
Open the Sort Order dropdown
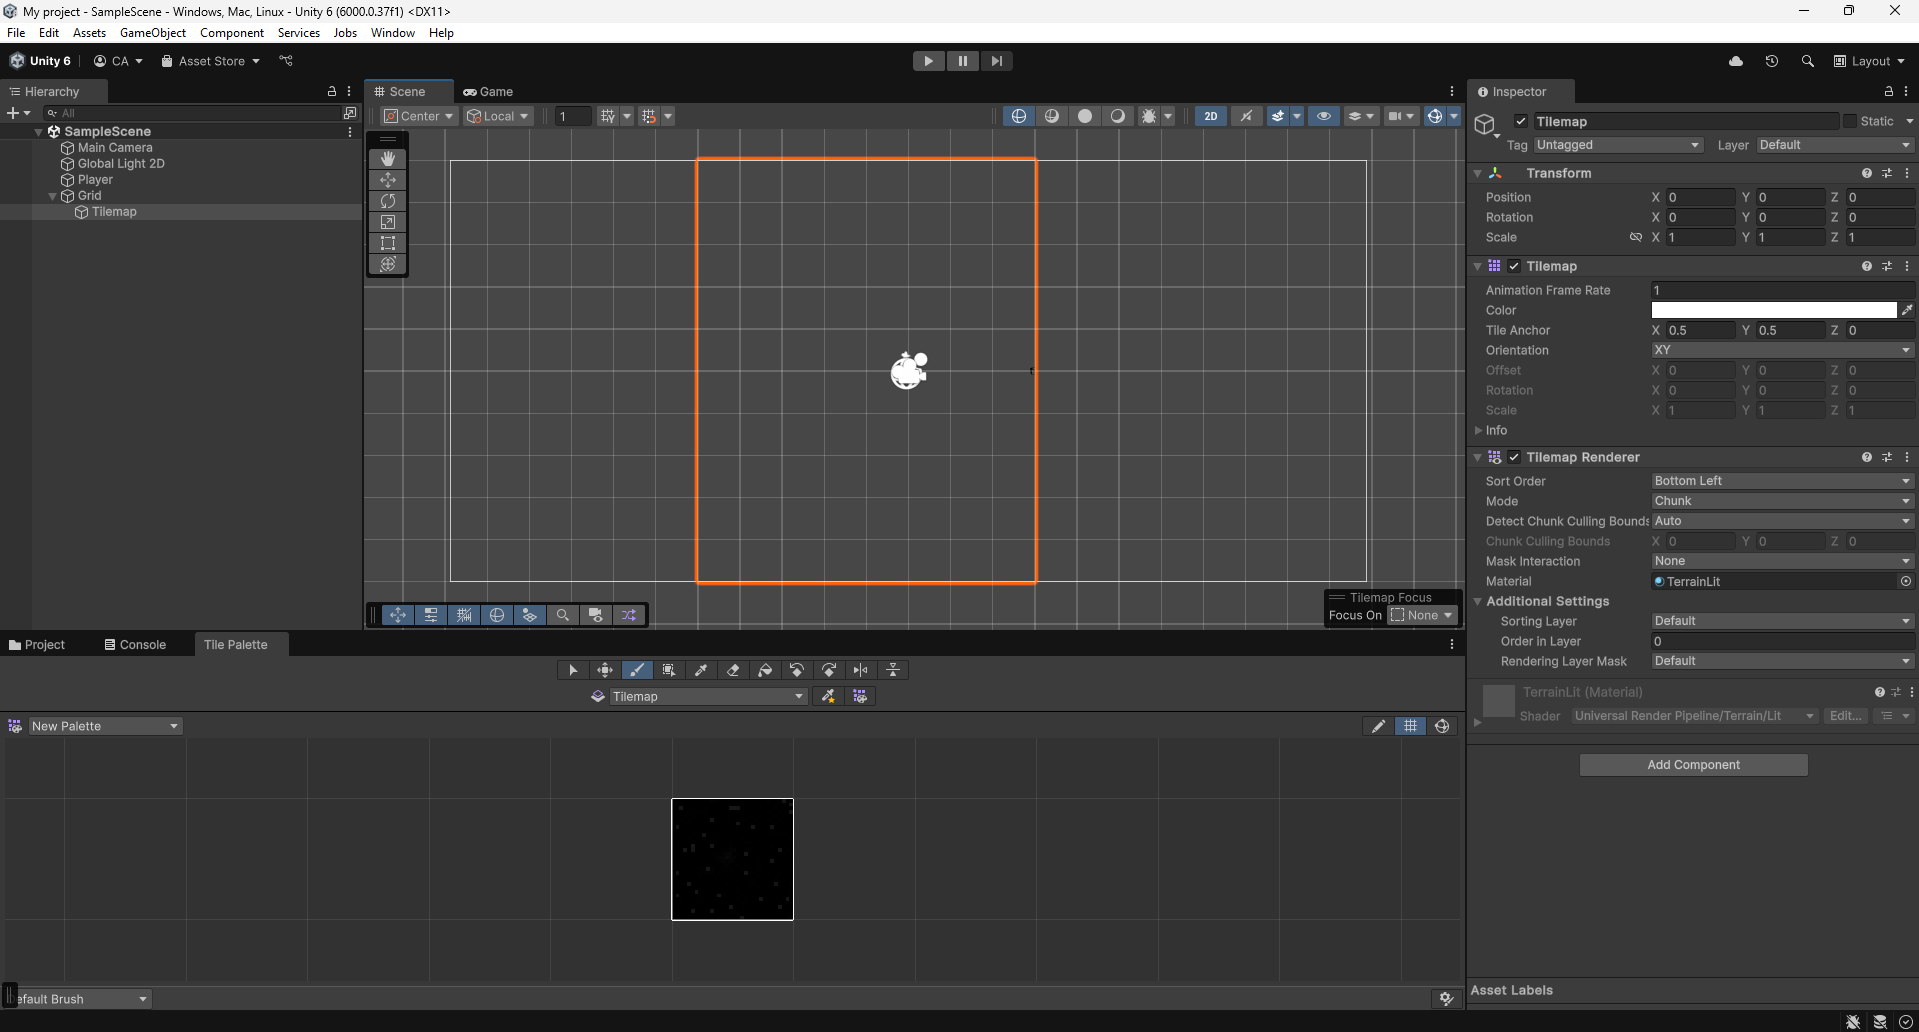(1783, 481)
